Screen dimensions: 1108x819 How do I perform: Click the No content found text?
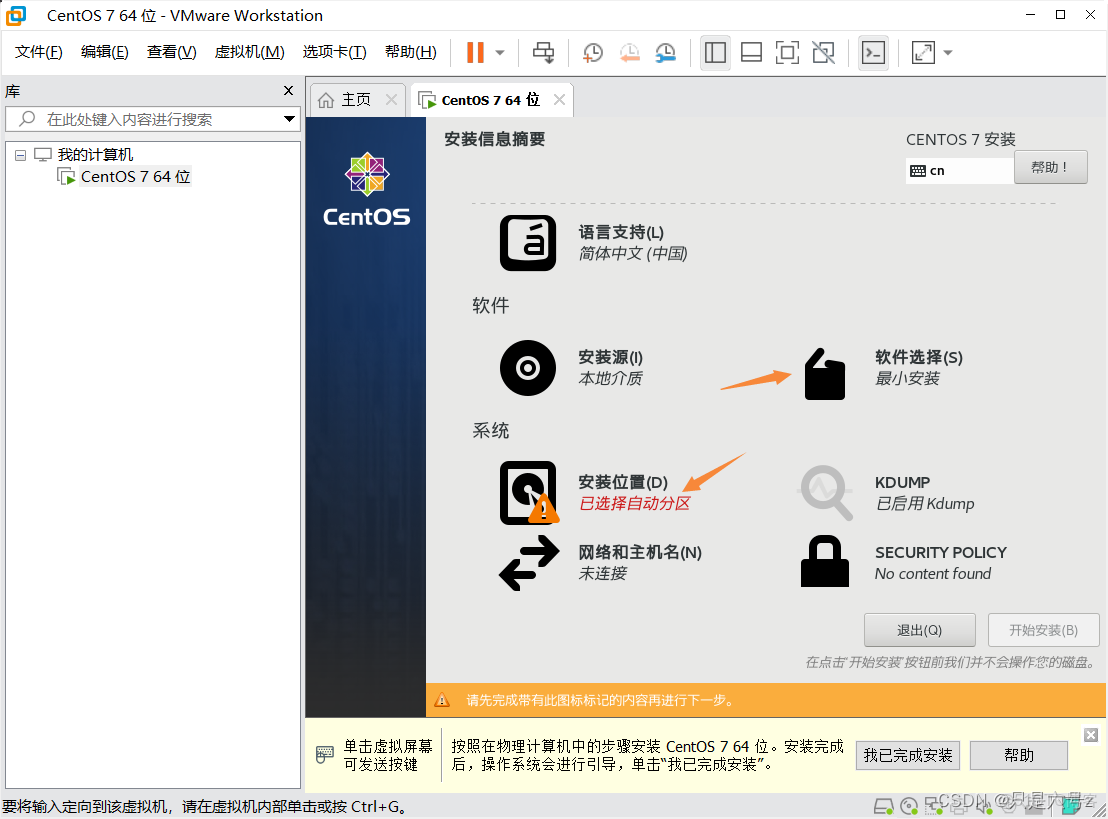point(933,574)
